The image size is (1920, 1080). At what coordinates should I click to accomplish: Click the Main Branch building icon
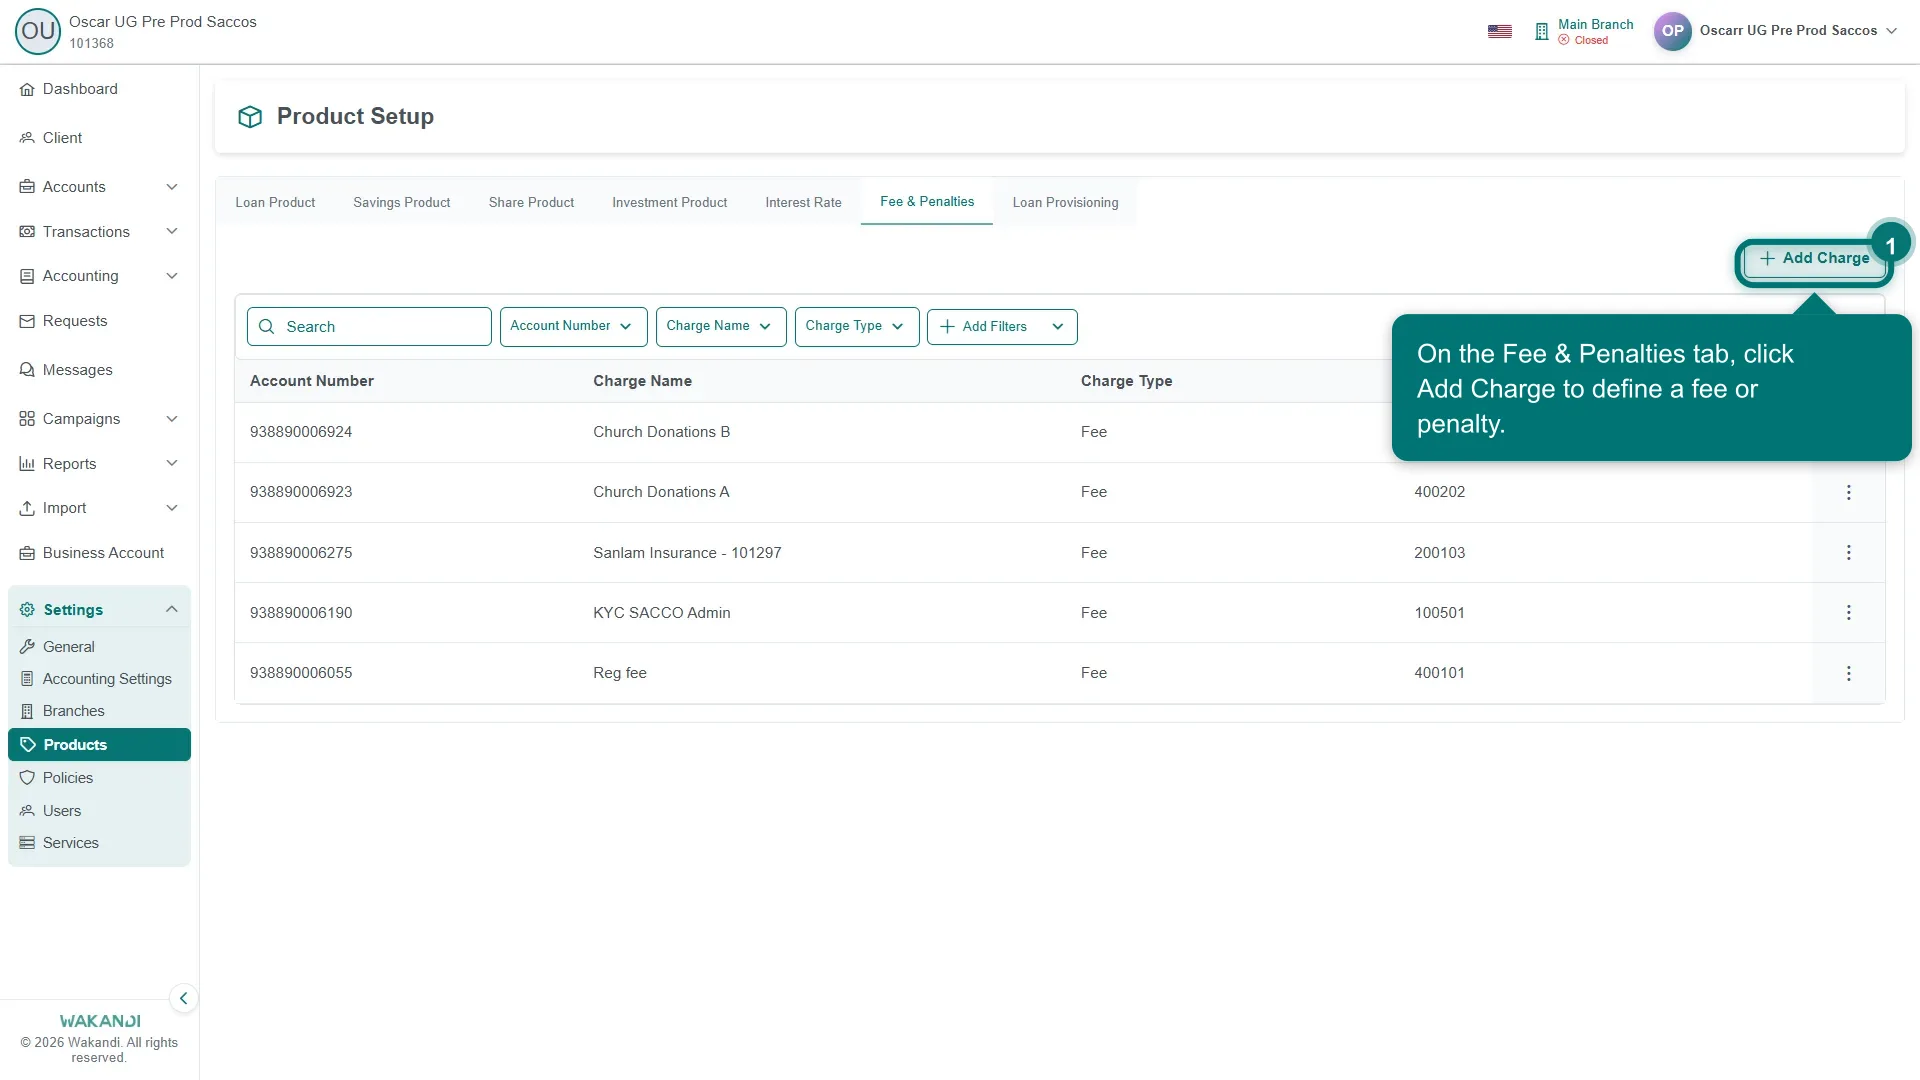(1541, 32)
